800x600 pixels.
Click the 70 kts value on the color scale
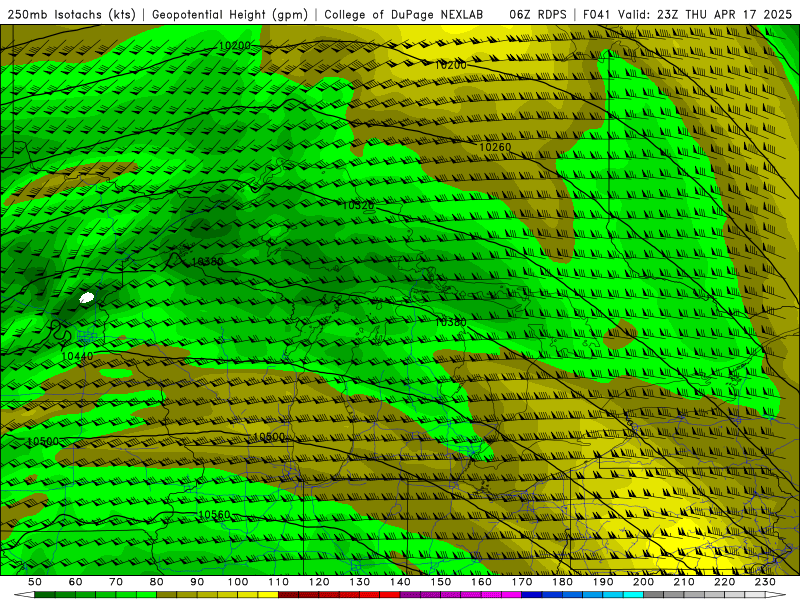116,582
